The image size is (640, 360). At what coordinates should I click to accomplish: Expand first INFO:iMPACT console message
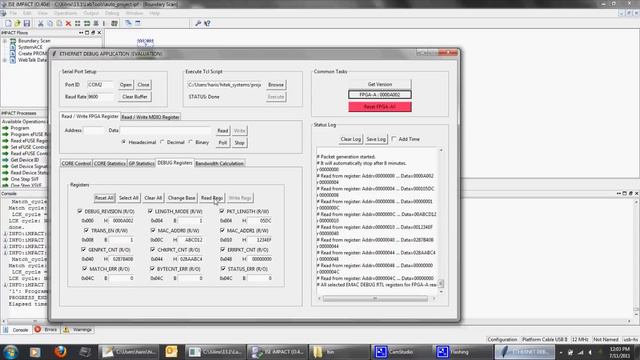coord(5,233)
